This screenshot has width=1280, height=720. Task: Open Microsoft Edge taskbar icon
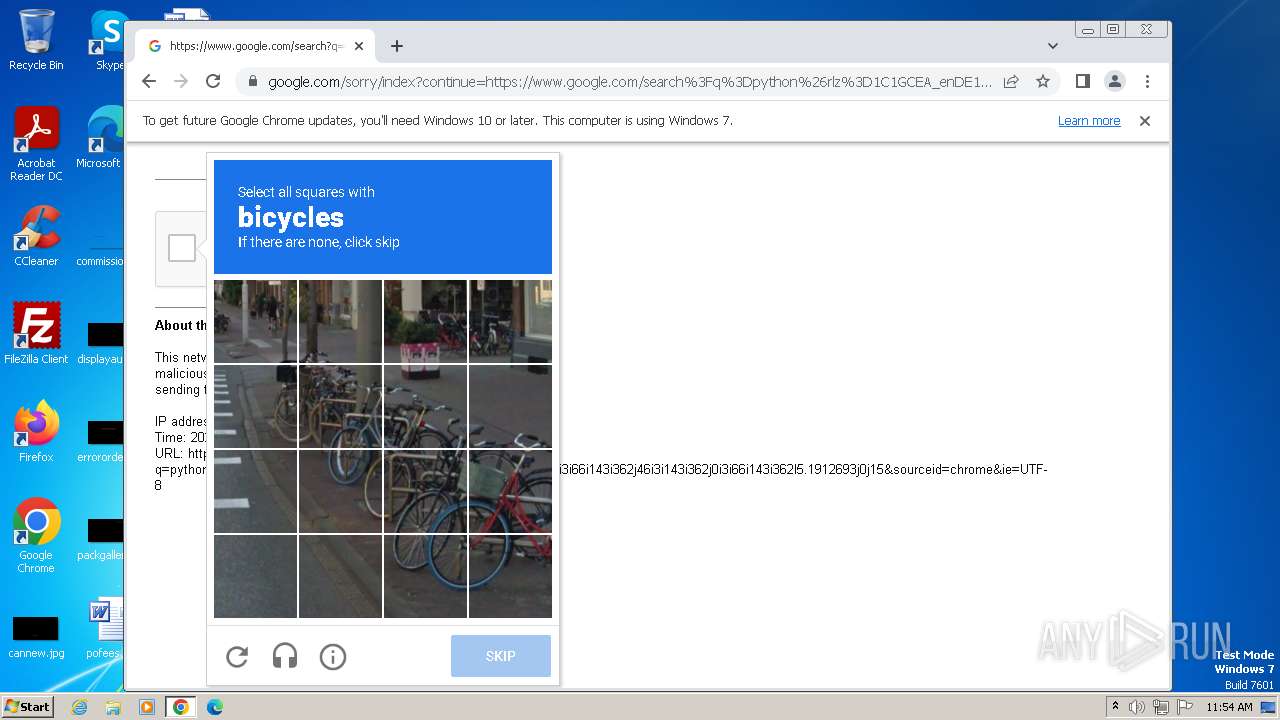pyautogui.click(x=214, y=707)
